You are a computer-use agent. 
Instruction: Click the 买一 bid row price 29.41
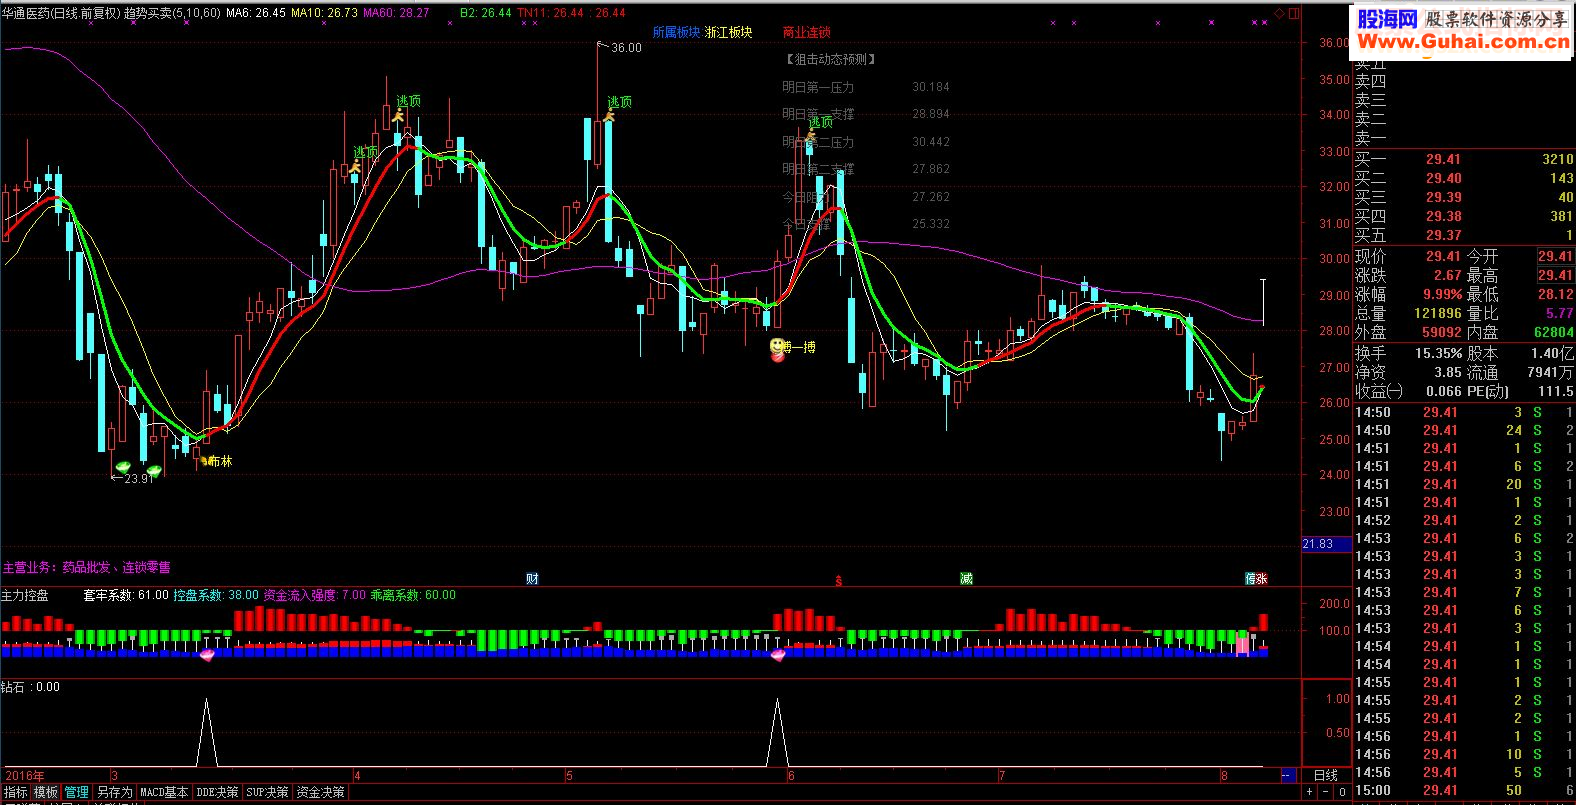(x=1443, y=159)
